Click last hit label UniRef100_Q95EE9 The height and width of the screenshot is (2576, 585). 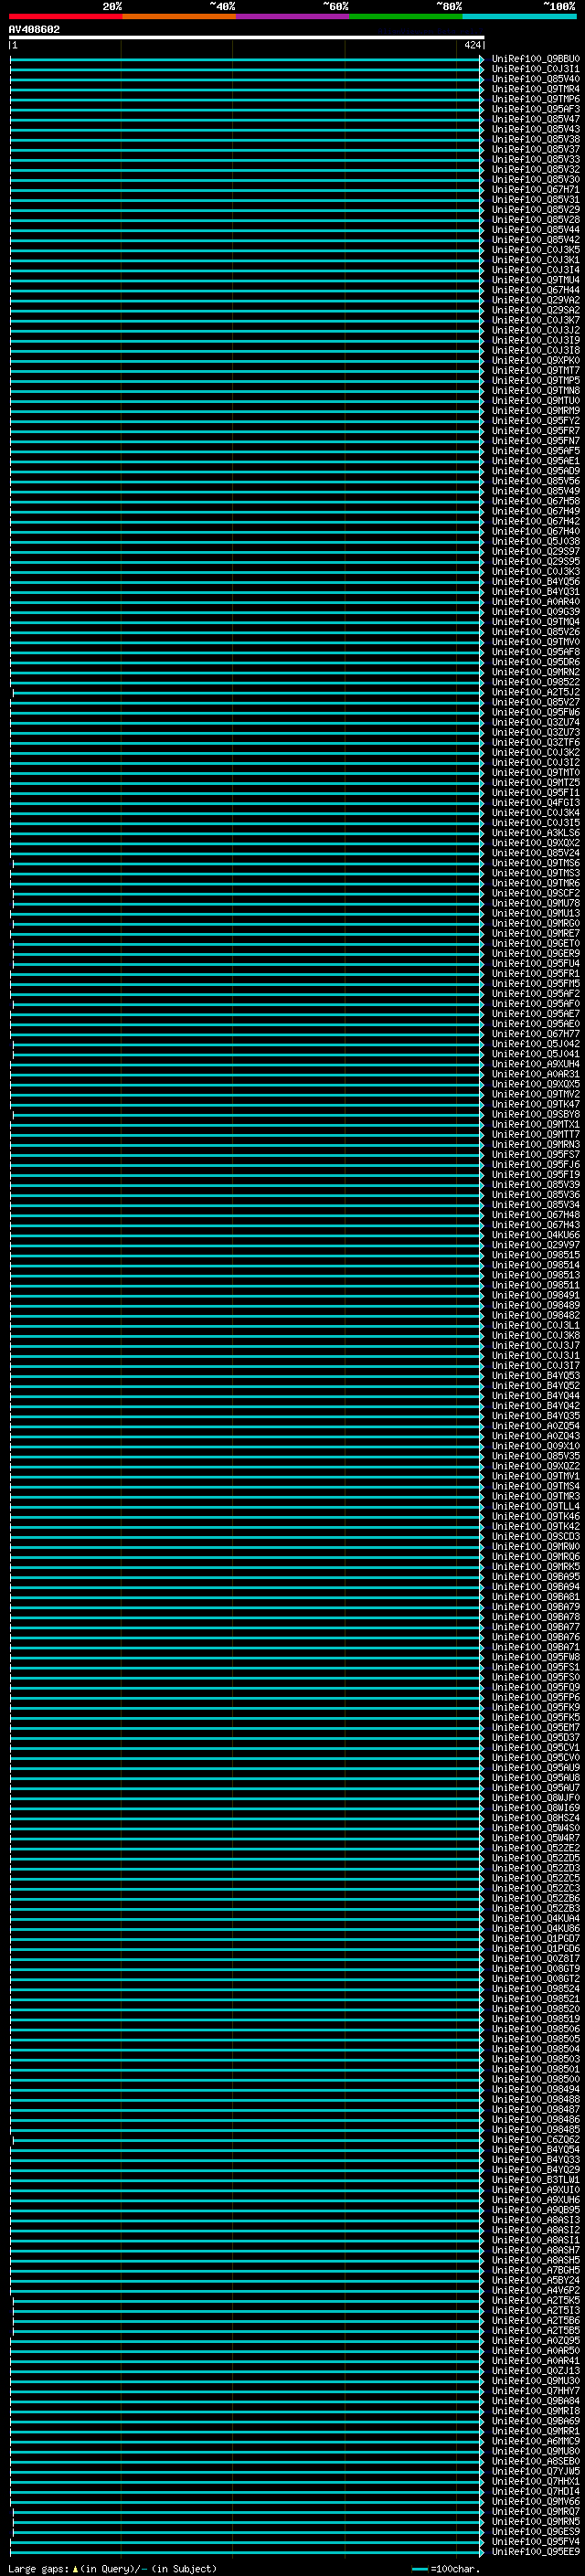536,2551
